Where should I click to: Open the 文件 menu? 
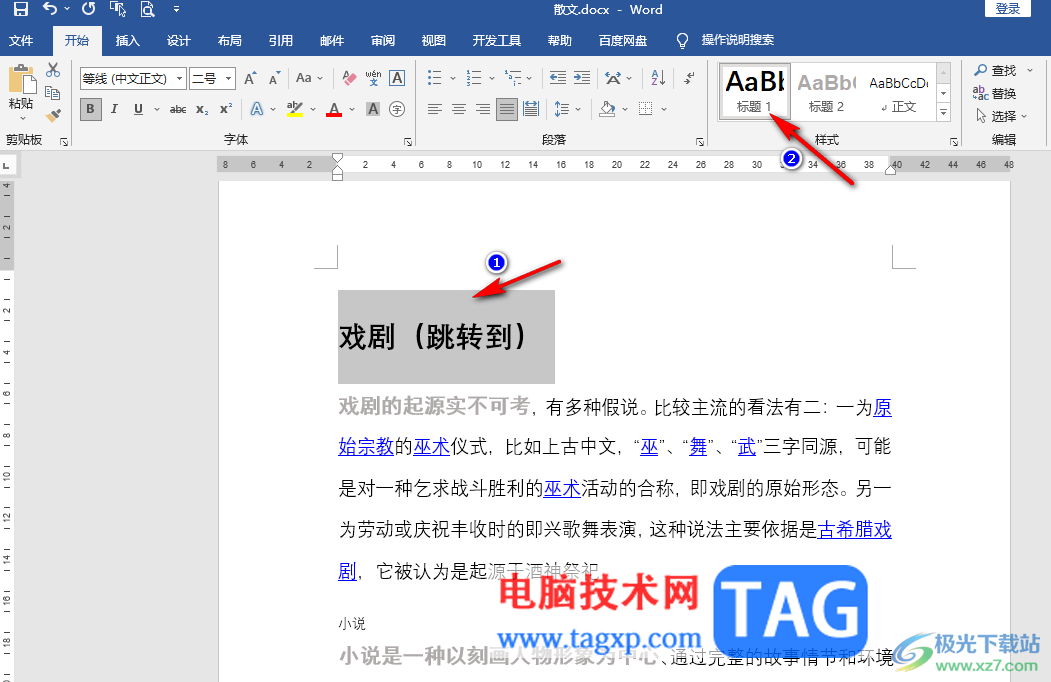(21, 41)
